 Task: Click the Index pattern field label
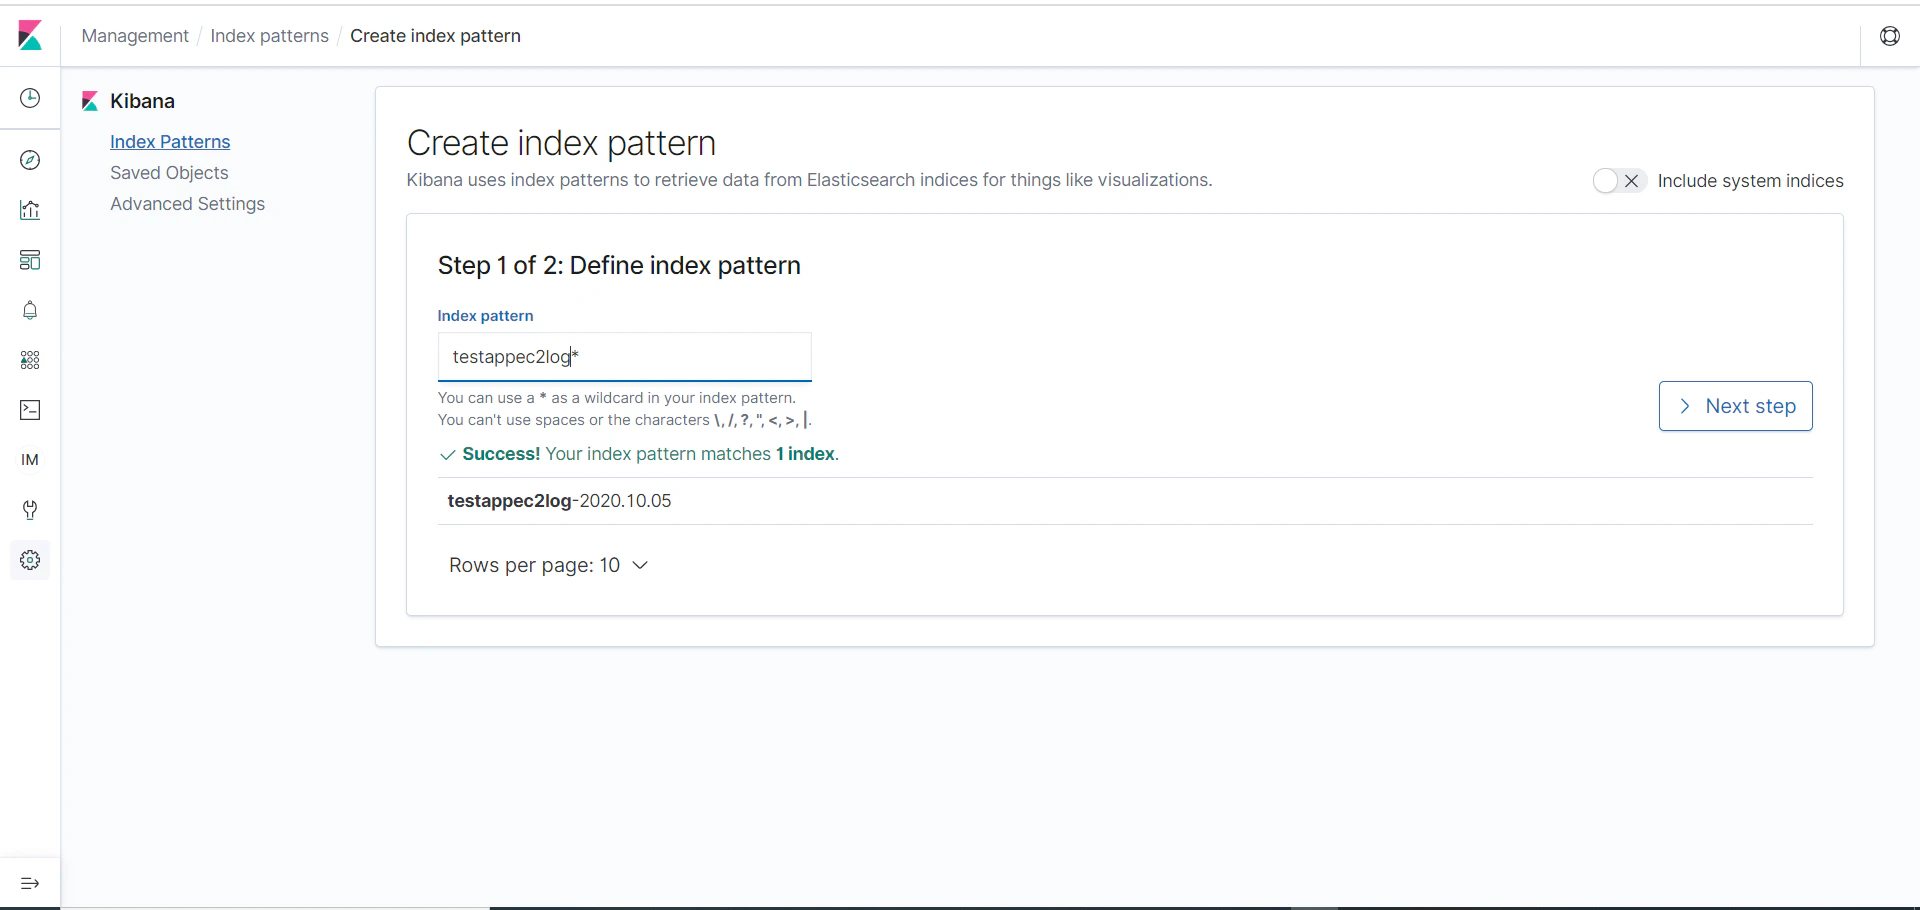[485, 316]
